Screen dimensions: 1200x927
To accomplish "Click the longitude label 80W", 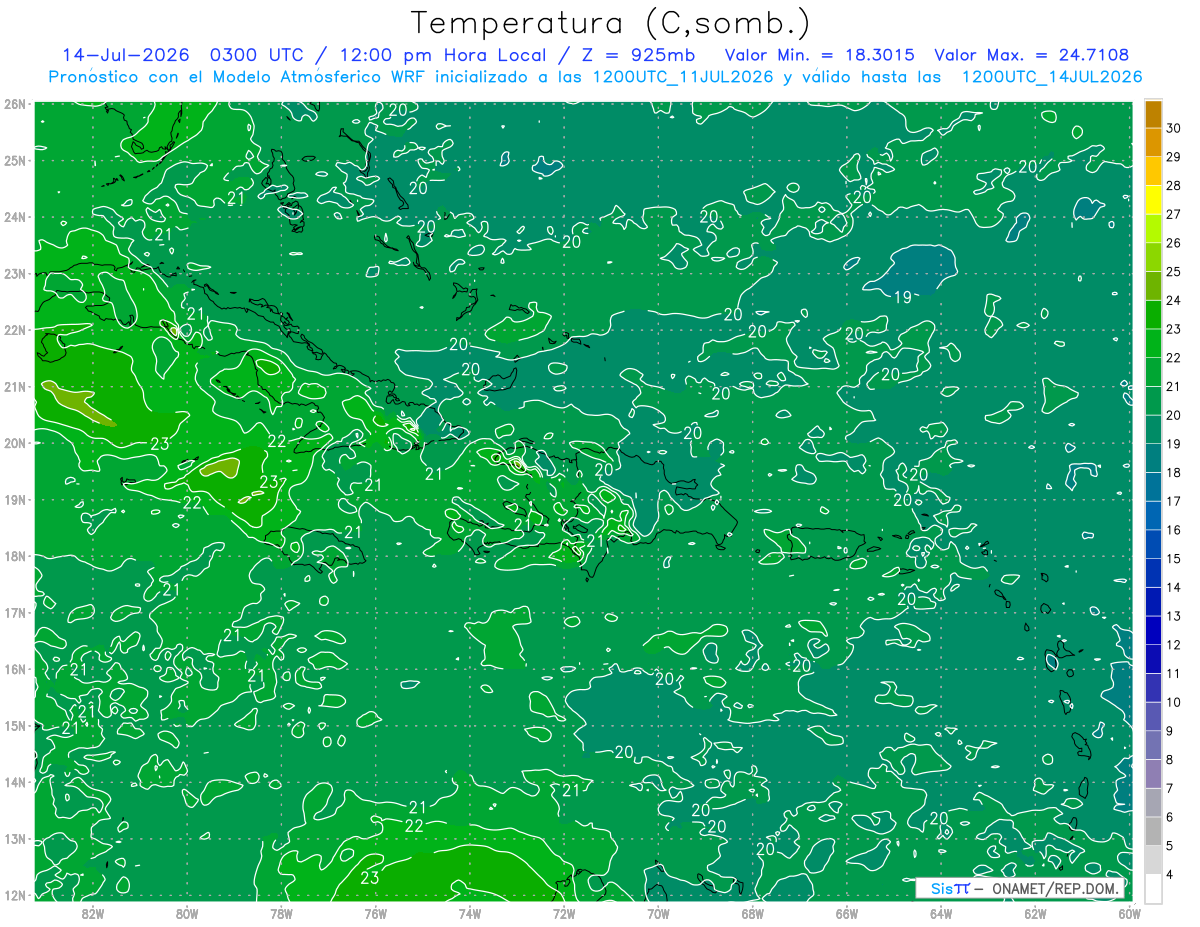I will [186, 913].
